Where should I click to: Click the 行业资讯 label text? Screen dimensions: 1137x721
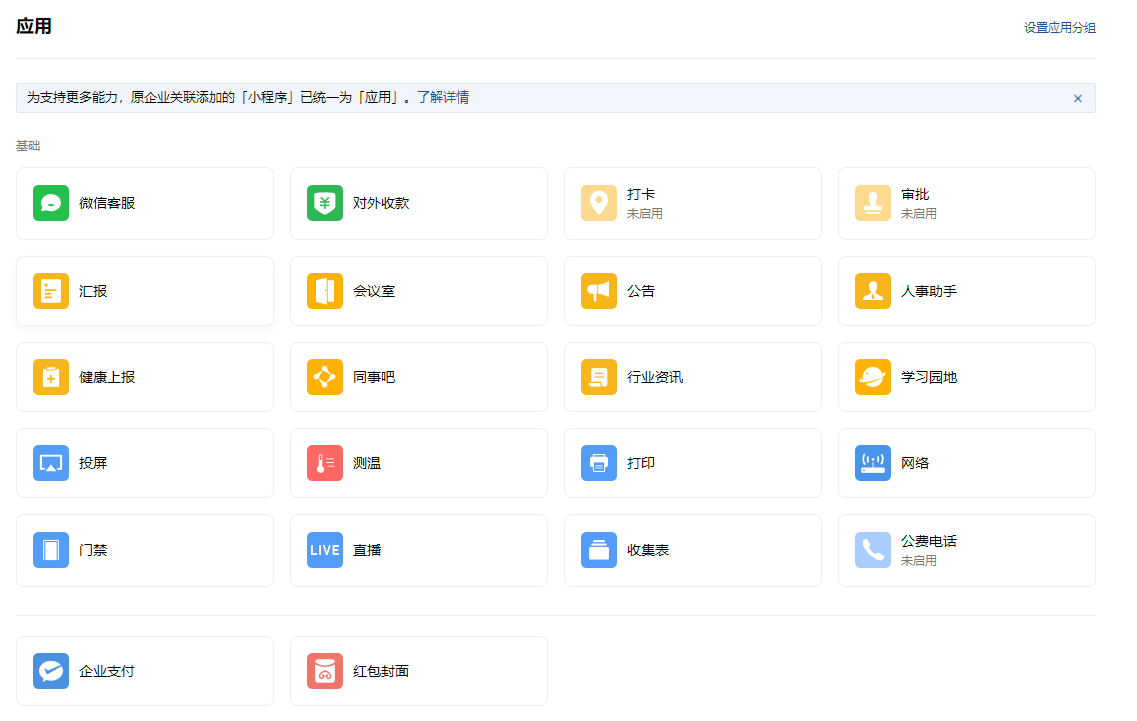tap(655, 377)
